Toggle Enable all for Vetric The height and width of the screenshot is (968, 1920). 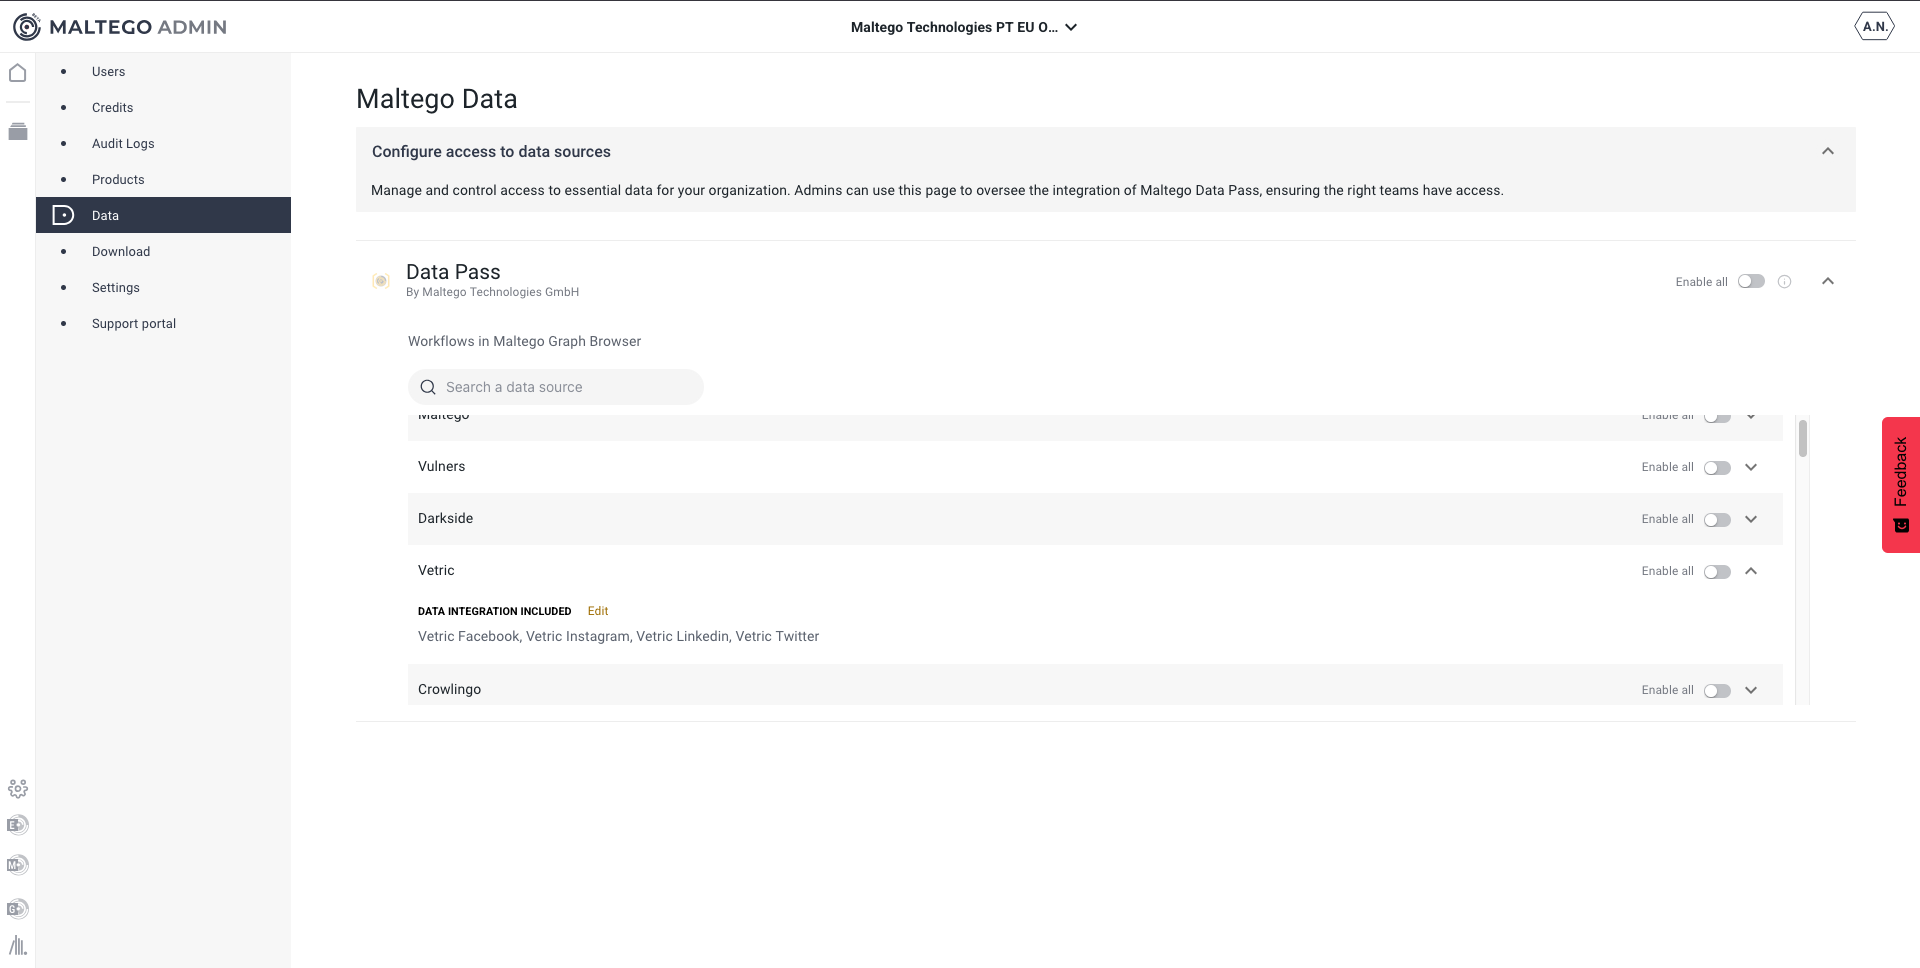[x=1717, y=572]
